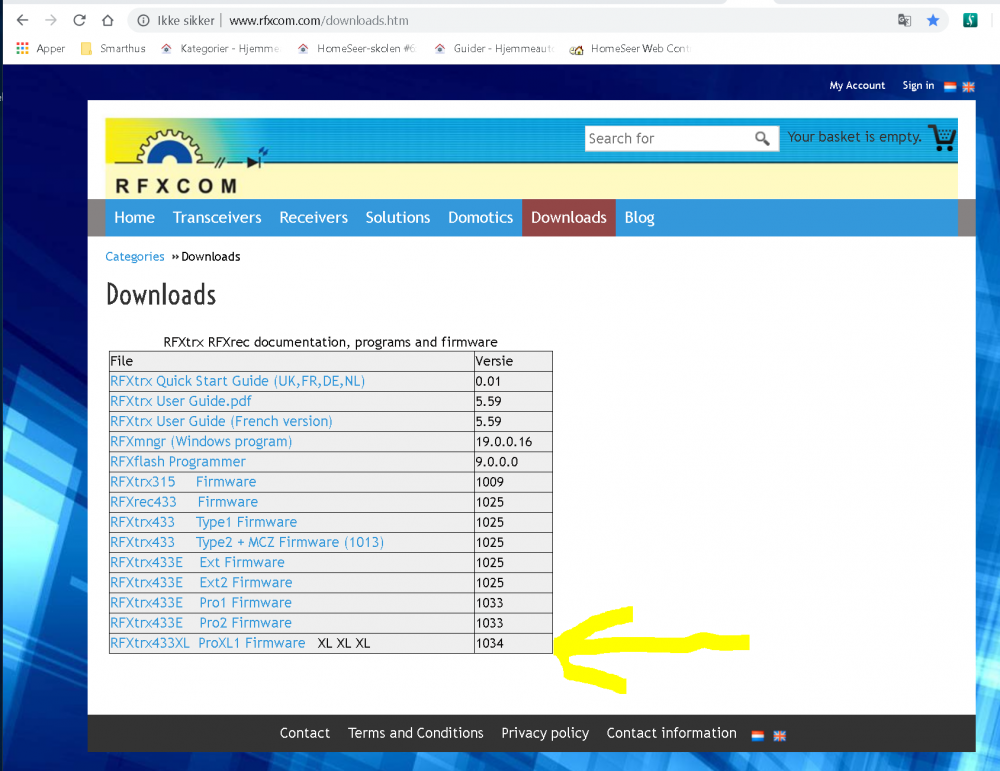The height and width of the screenshot is (771, 1000).
Task: Bookmark page using the star icon
Action: click(933, 20)
